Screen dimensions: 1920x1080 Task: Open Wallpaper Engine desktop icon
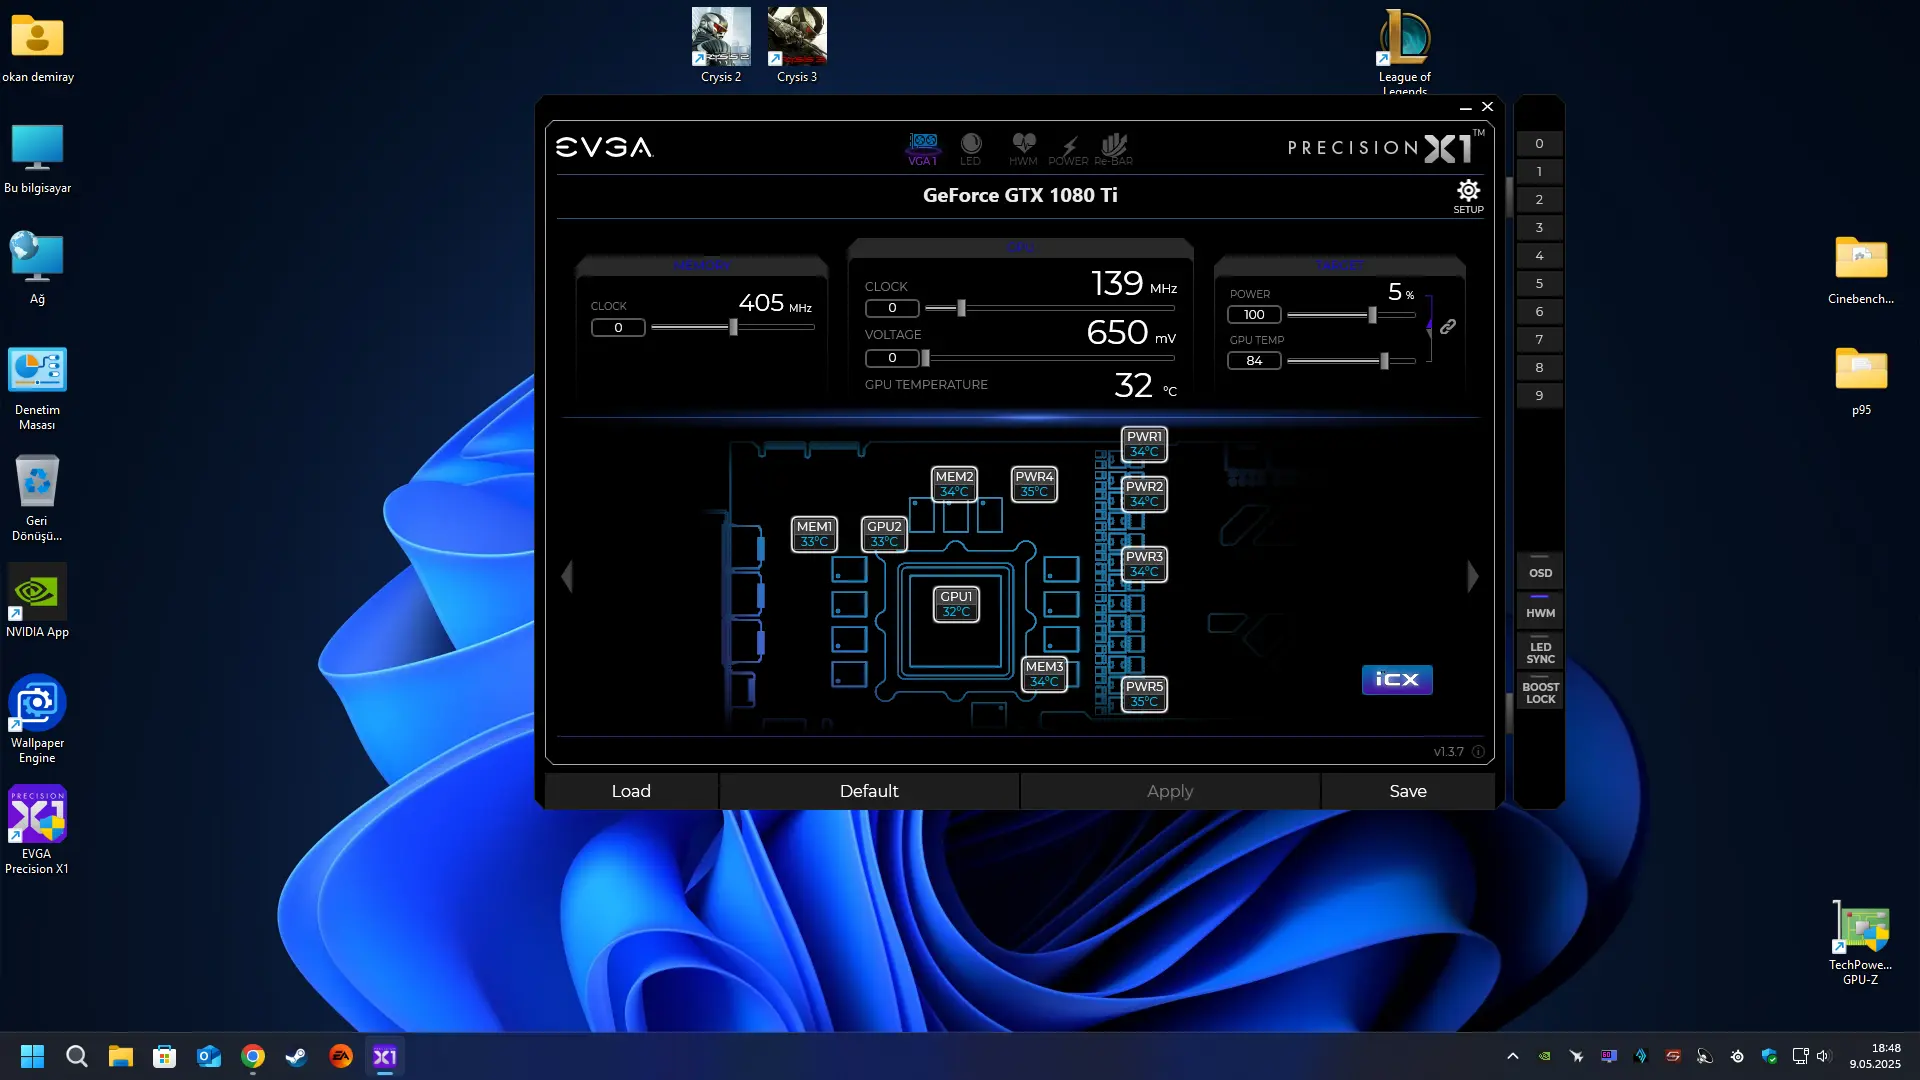click(x=37, y=719)
